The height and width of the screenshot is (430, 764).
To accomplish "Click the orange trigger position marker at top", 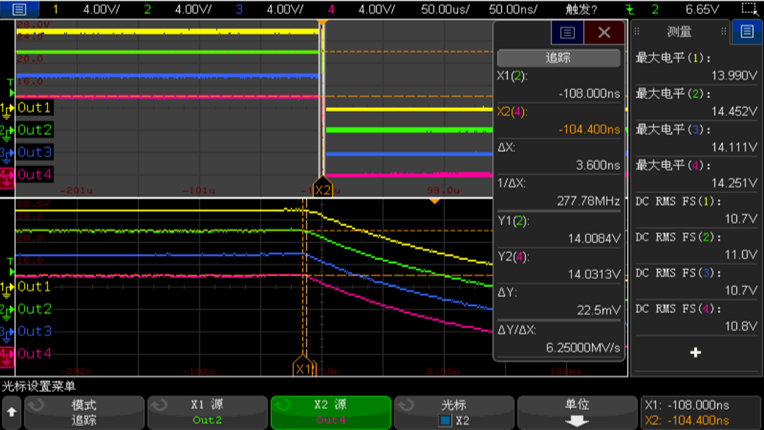I will pos(322,23).
